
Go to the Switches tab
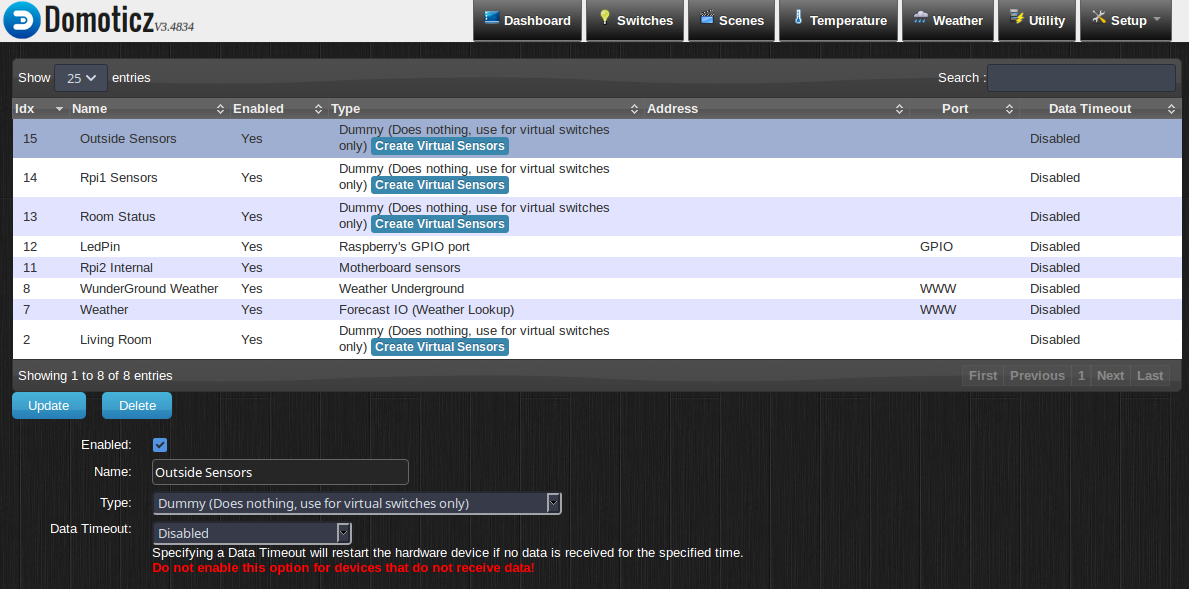tap(635, 20)
